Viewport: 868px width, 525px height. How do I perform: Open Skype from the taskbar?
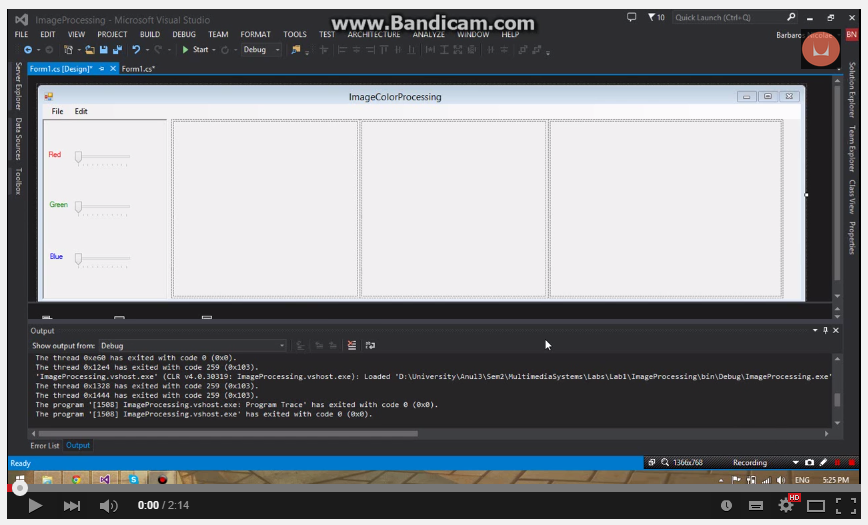click(133, 479)
